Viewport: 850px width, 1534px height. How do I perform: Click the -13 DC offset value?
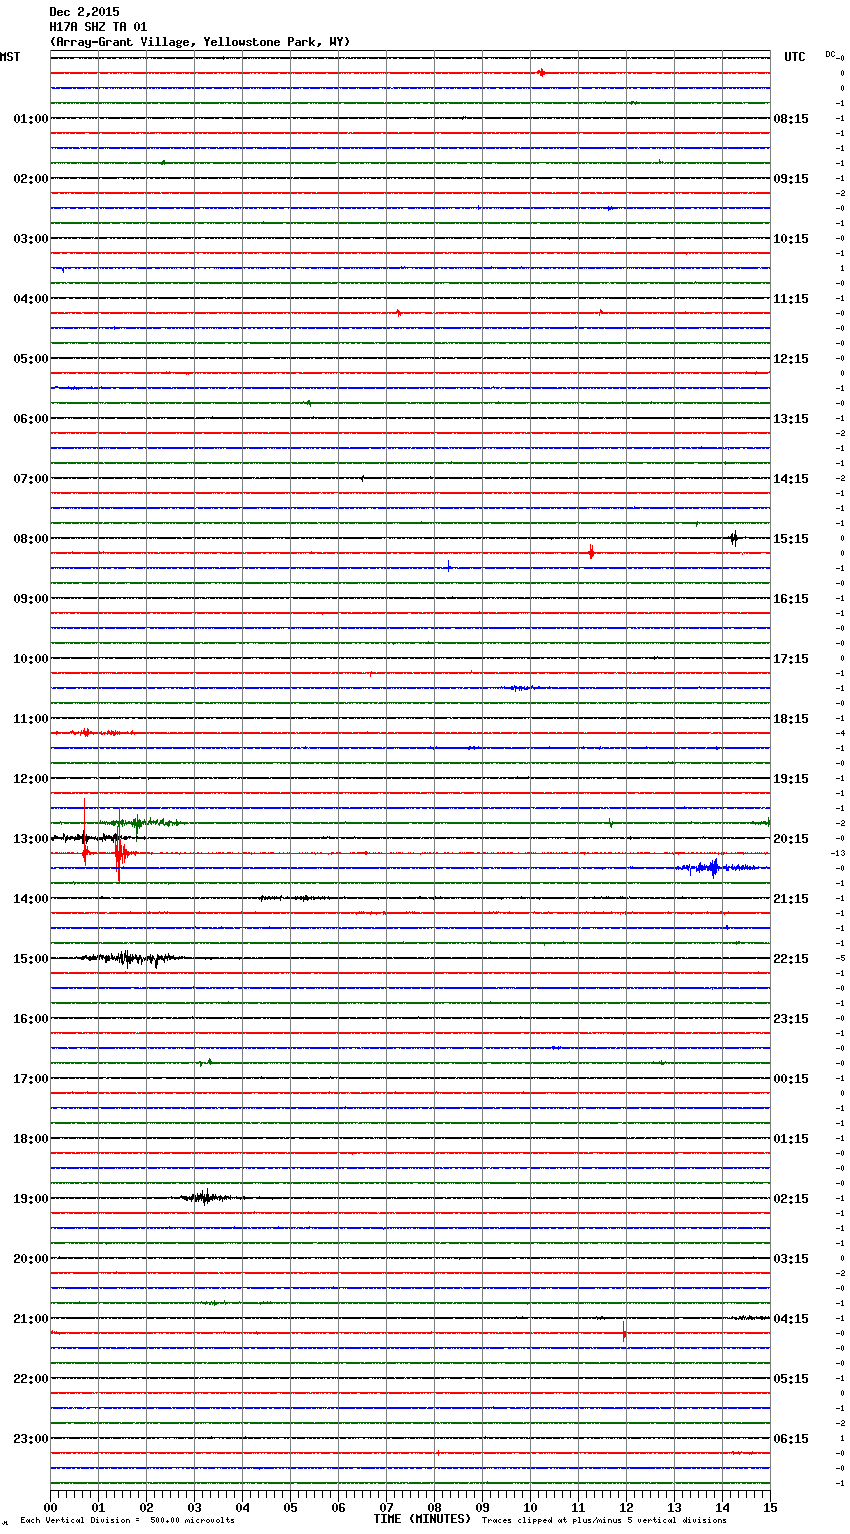pos(839,853)
